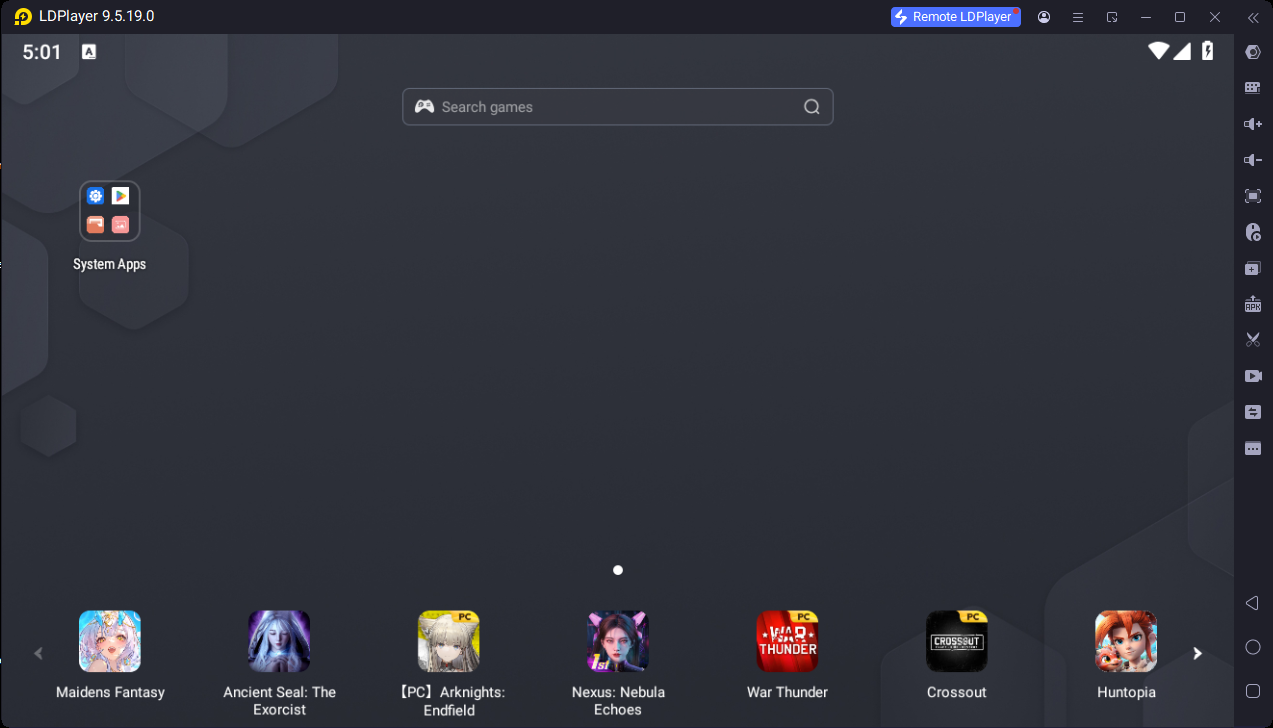Click the cellular signal status icon
The width and height of the screenshot is (1273, 728).
click(1182, 51)
